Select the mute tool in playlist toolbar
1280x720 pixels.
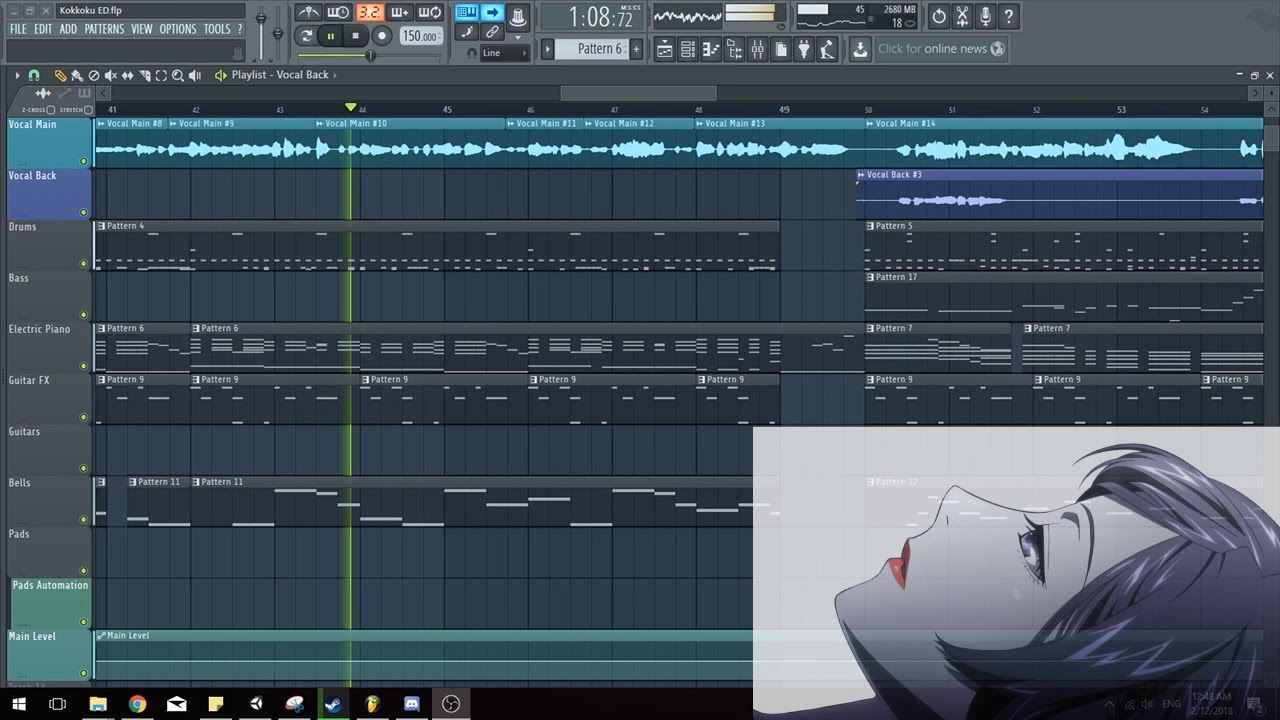pyautogui.click(x=111, y=75)
